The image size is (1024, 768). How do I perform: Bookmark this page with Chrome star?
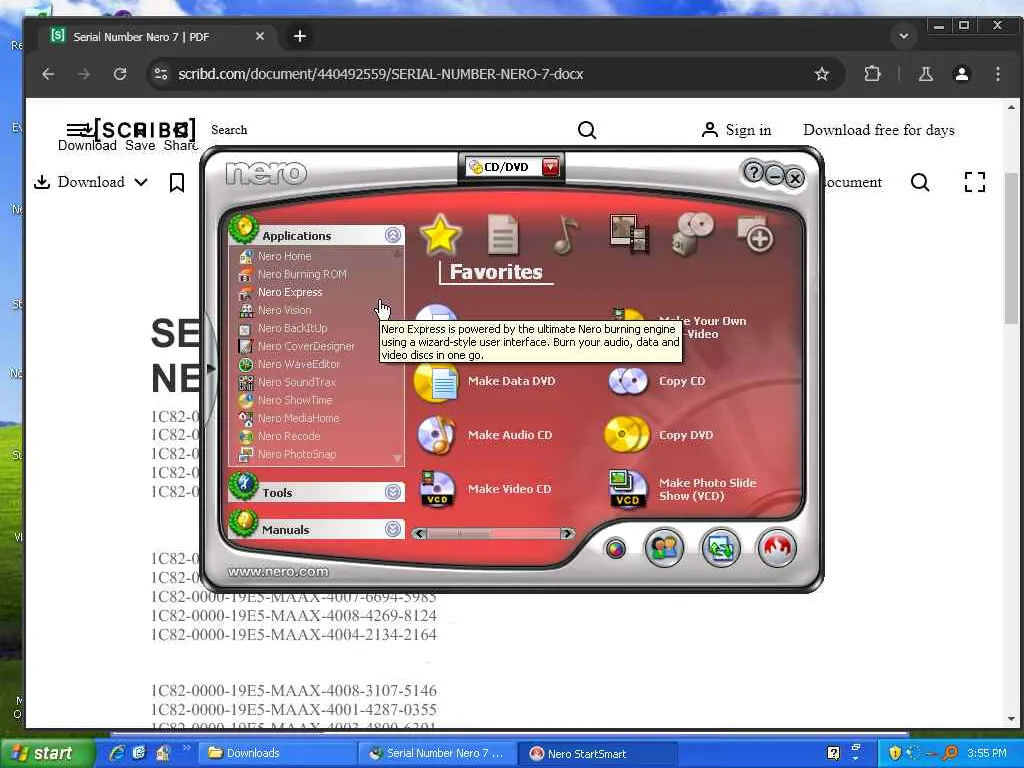822,74
